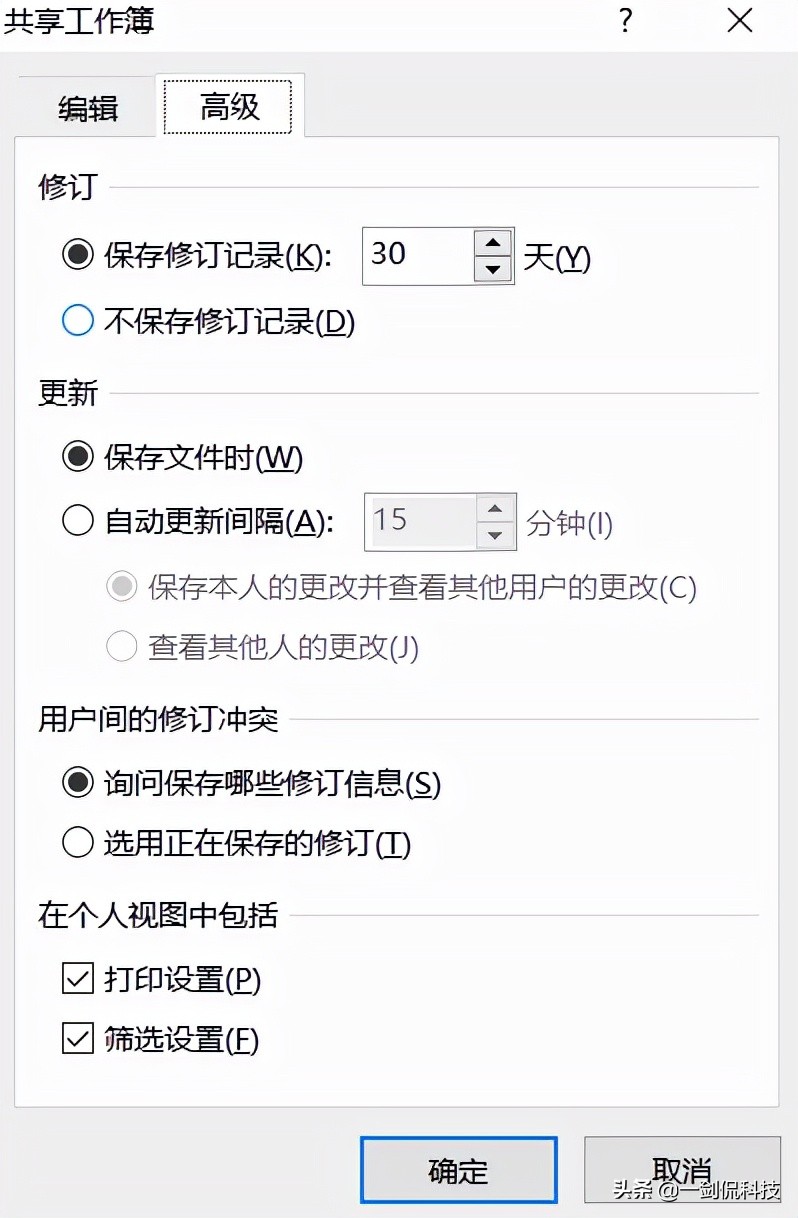
Task: Select 保存本人的更改并查看其他用户的更改 option
Action: point(120,588)
